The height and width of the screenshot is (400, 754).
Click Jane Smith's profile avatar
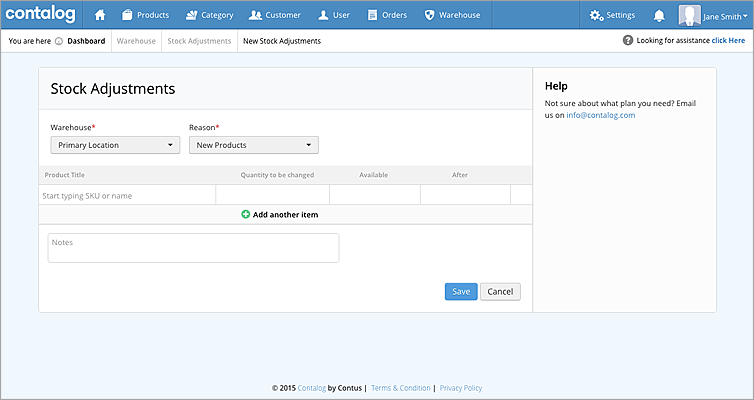click(x=689, y=15)
